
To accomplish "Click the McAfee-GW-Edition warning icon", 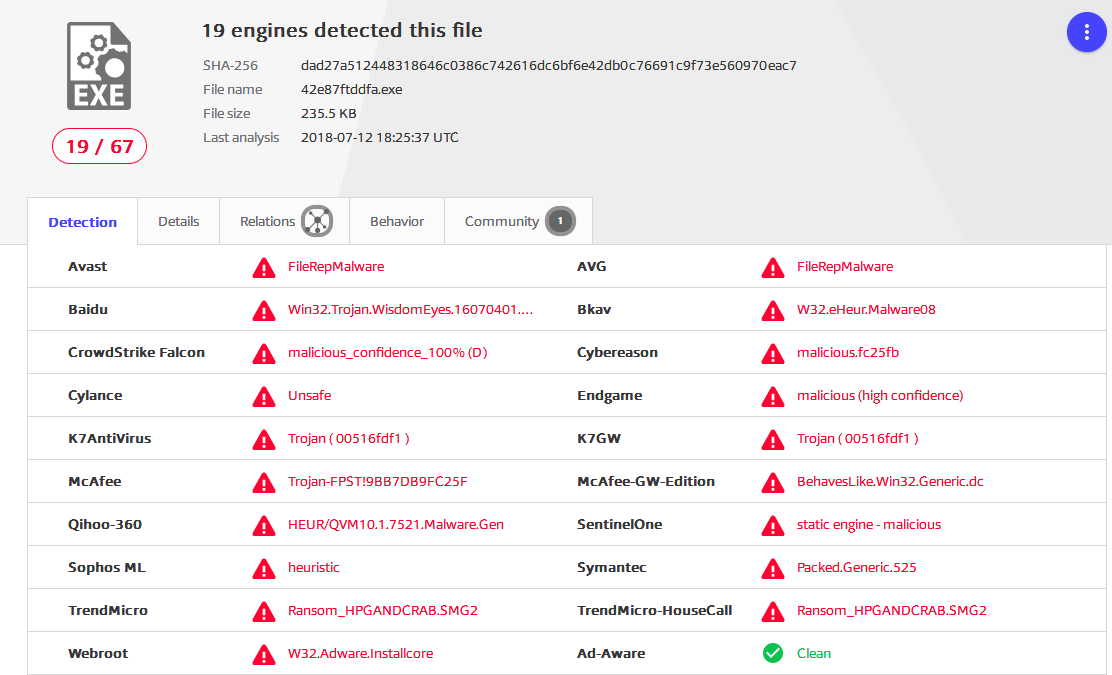I will pyautogui.click(x=773, y=483).
